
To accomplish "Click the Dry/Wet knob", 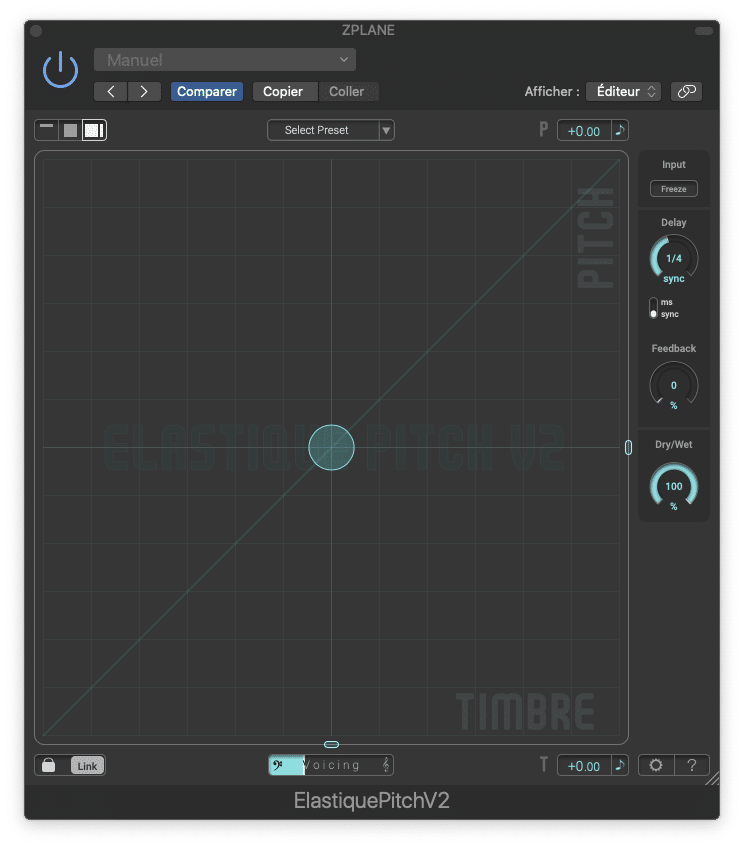I will (674, 486).
